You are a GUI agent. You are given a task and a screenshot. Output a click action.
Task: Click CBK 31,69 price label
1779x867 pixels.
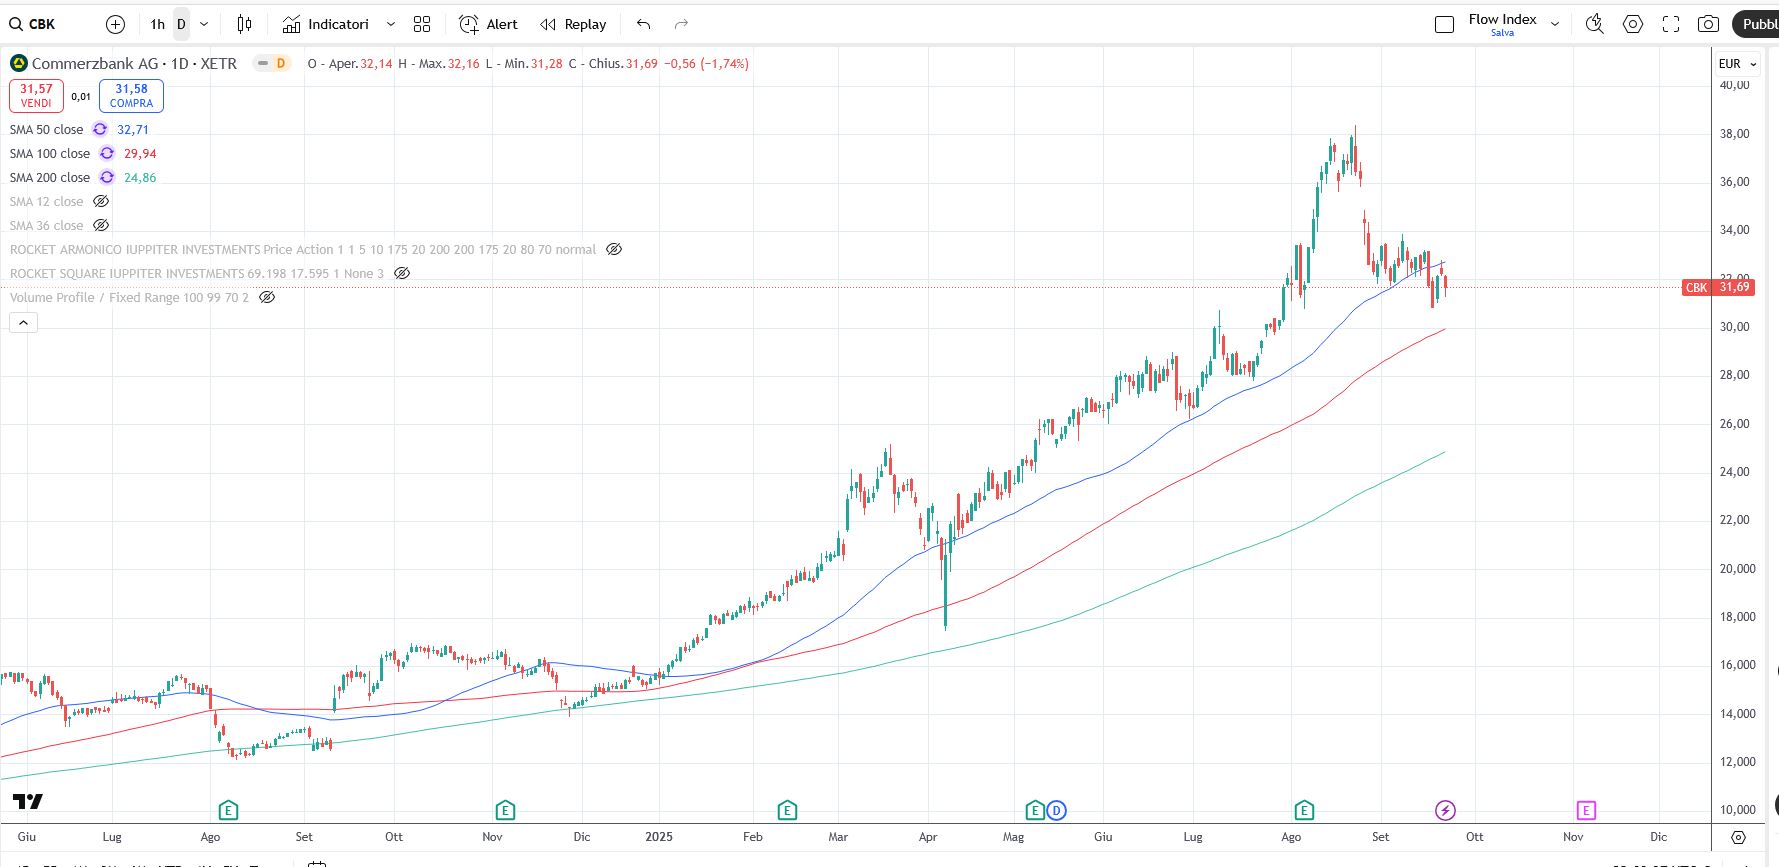pos(1717,287)
